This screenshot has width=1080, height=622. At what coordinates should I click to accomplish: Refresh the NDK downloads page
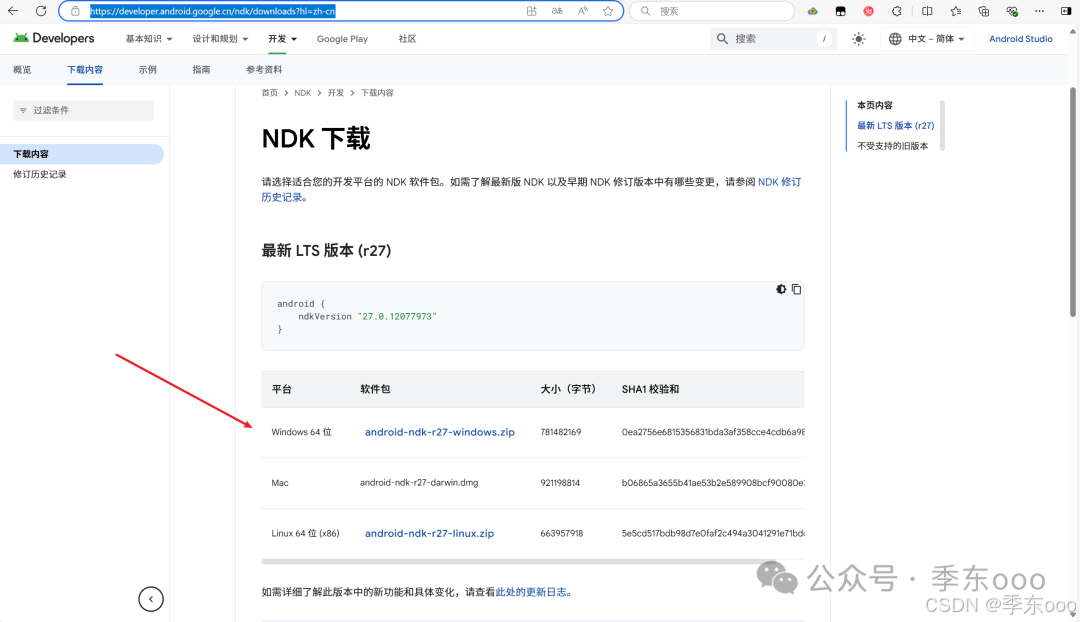(x=41, y=11)
